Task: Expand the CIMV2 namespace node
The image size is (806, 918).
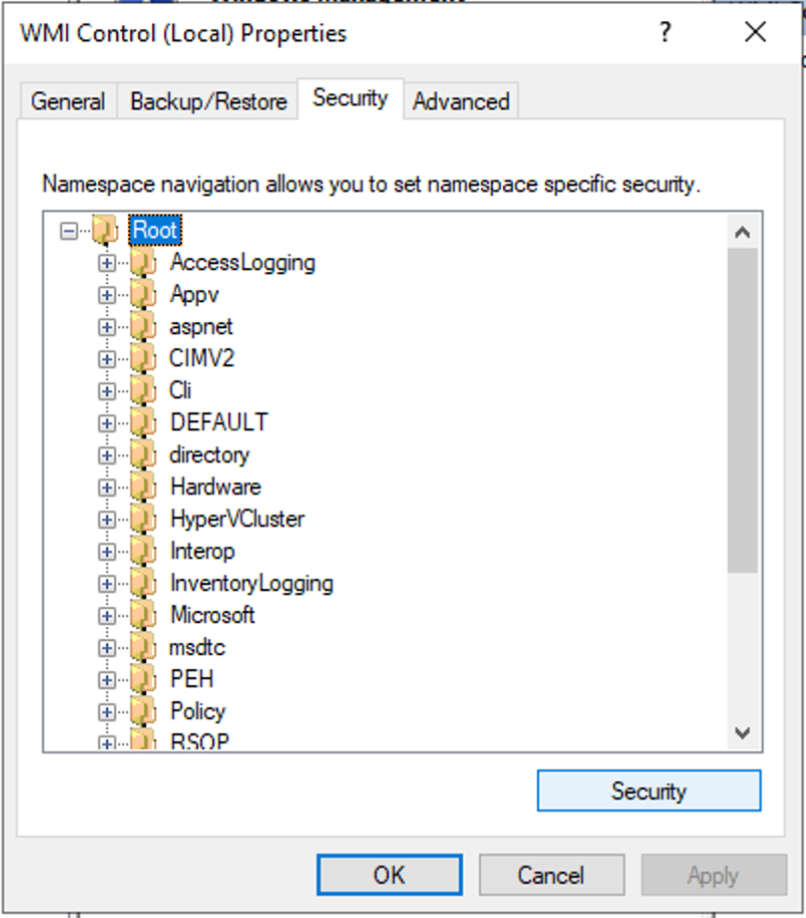Action: 106,358
